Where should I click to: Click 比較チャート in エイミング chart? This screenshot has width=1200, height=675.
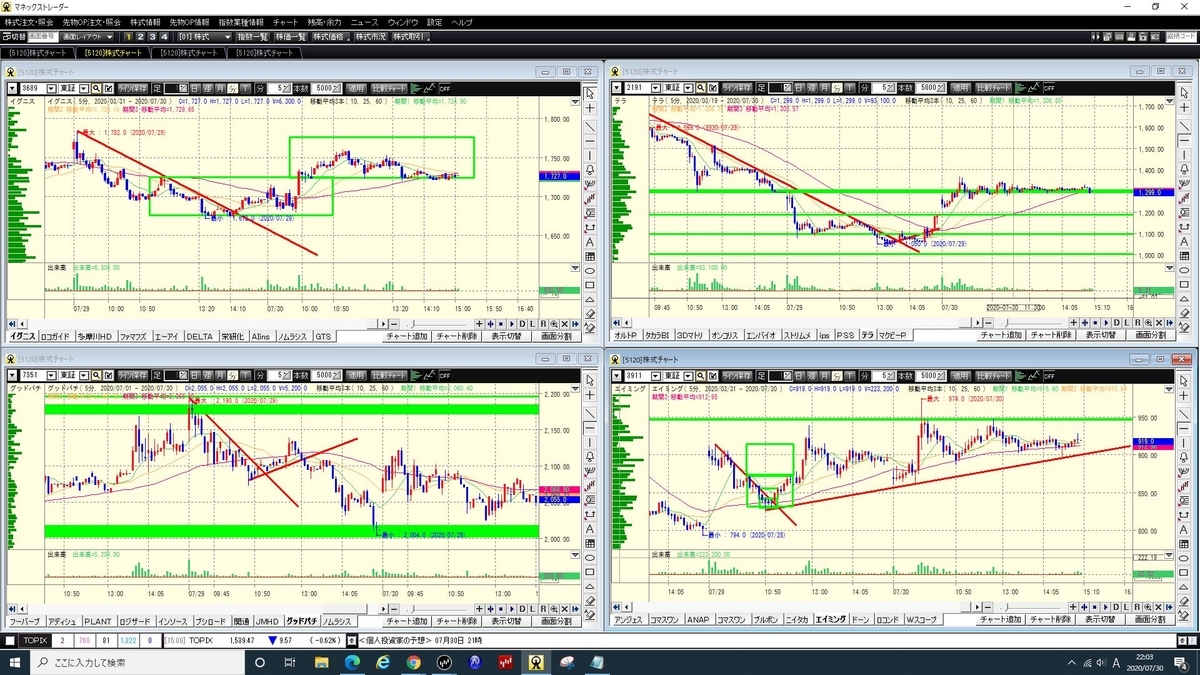995,375
